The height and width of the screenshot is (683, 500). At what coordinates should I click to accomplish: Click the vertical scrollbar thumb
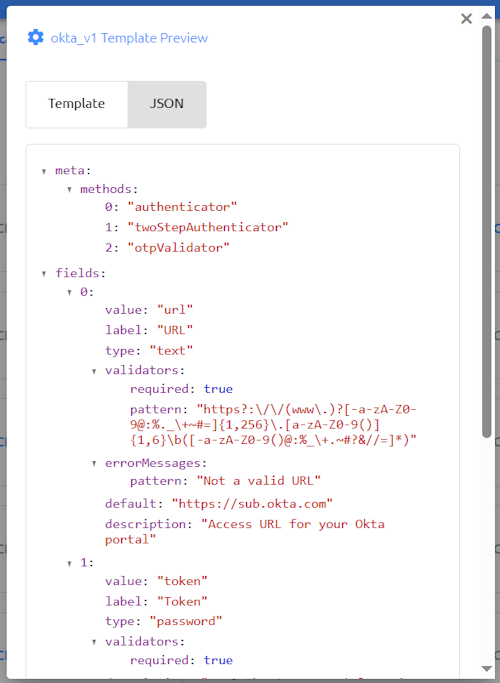486,231
